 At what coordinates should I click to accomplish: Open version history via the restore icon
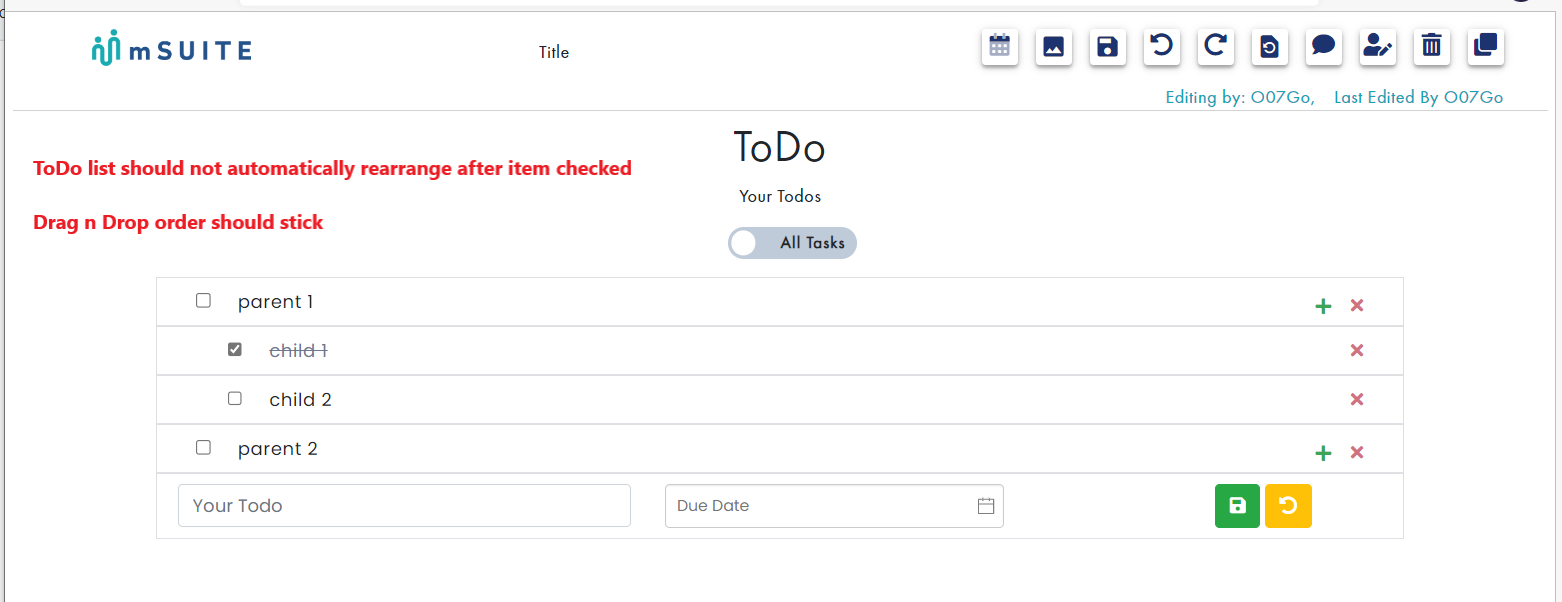(1269, 46)
